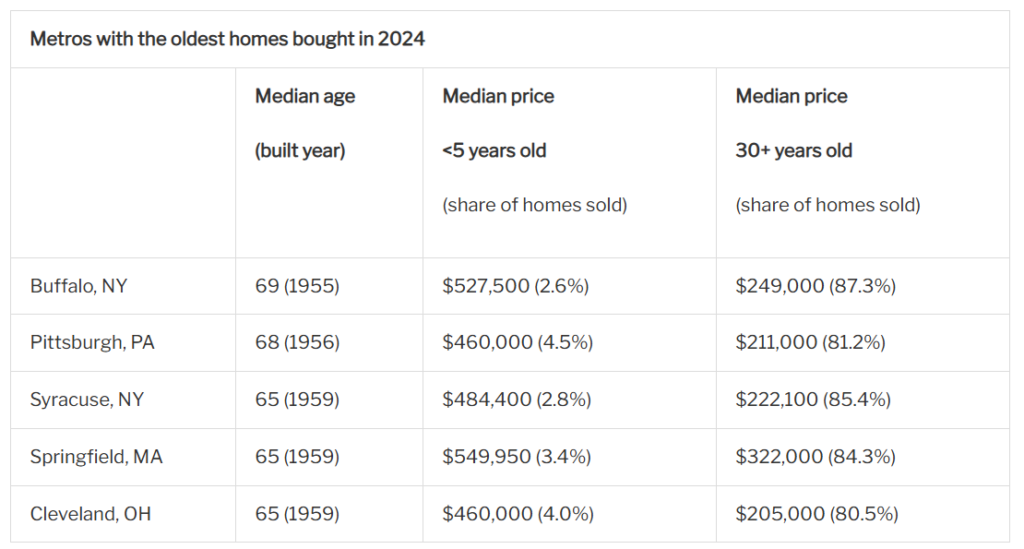The image size is (1024, 549).
Task: Select the $211,000 (81.2%) cell
Action: [810, 343]
